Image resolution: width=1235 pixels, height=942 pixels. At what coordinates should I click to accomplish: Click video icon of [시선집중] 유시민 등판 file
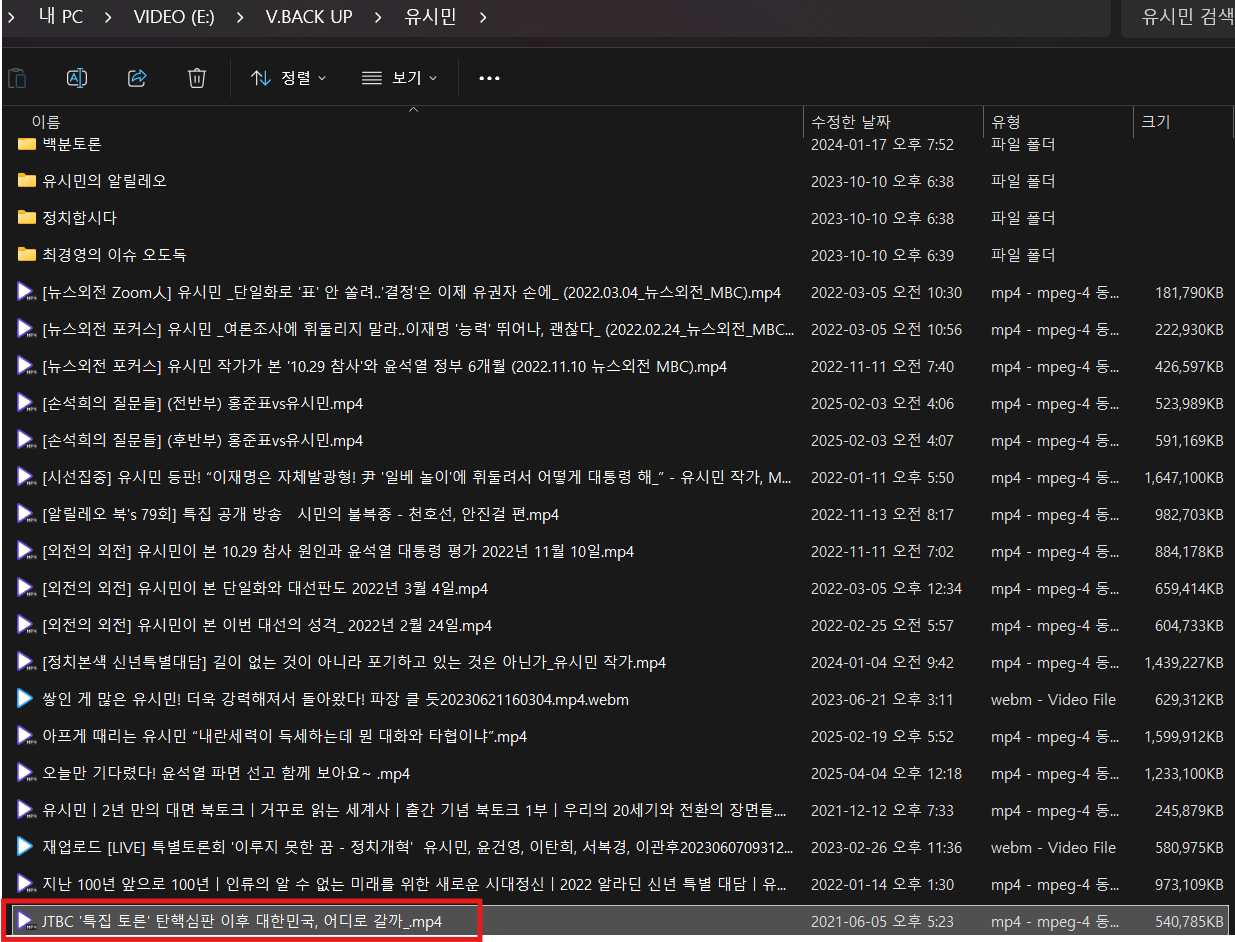[x=27, y=477]
